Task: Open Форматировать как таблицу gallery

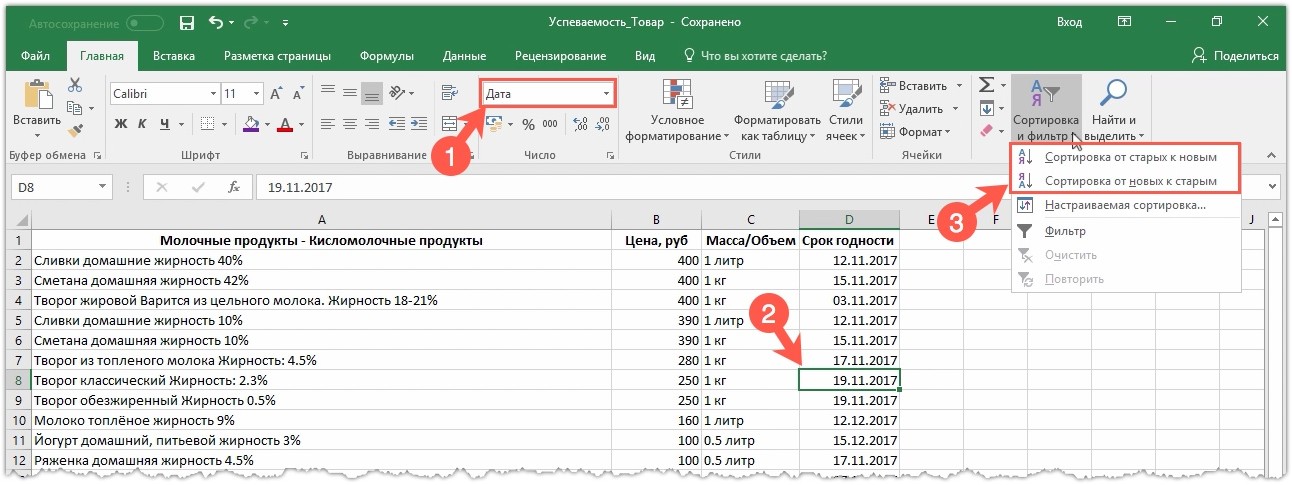Action: pos(776,110)
